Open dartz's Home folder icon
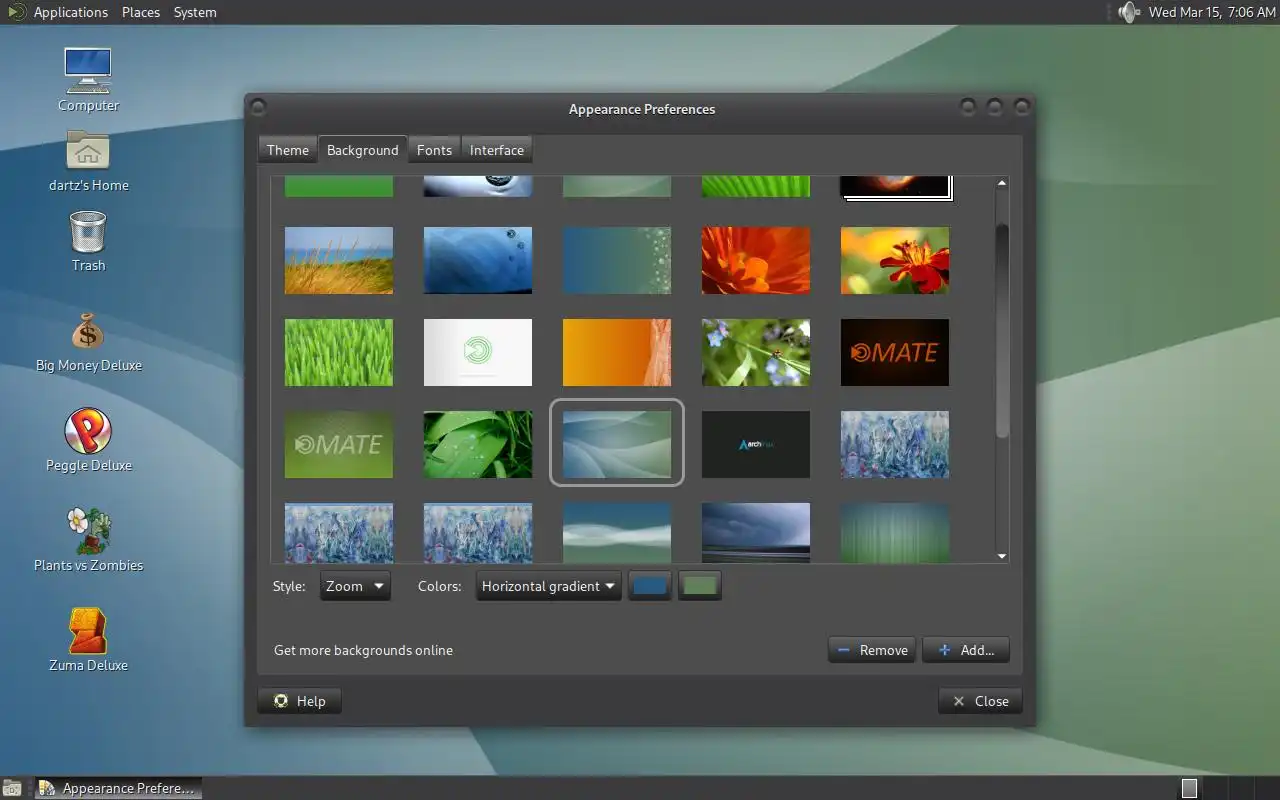This screenshot has height=800, width=1280. [x=88, y=160]
